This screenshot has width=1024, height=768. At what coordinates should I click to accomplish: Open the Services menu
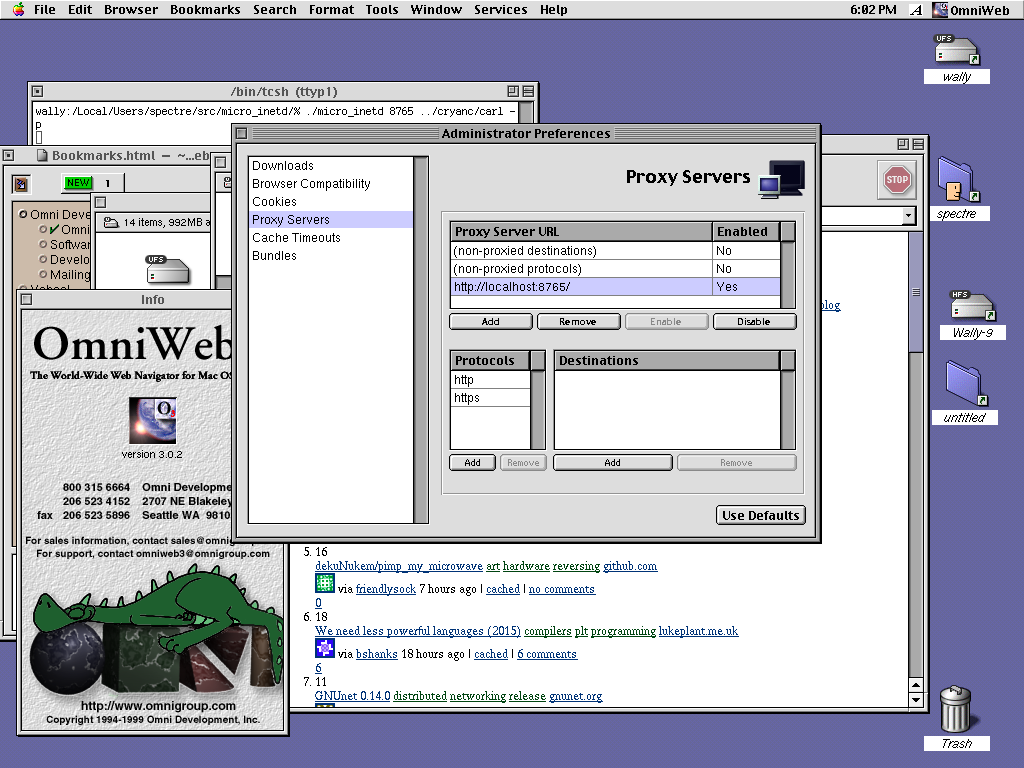click(500, 9)
